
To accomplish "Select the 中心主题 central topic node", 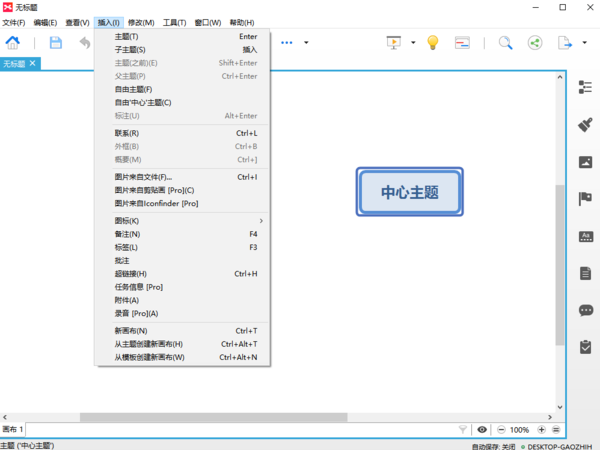I will point(409,192).
